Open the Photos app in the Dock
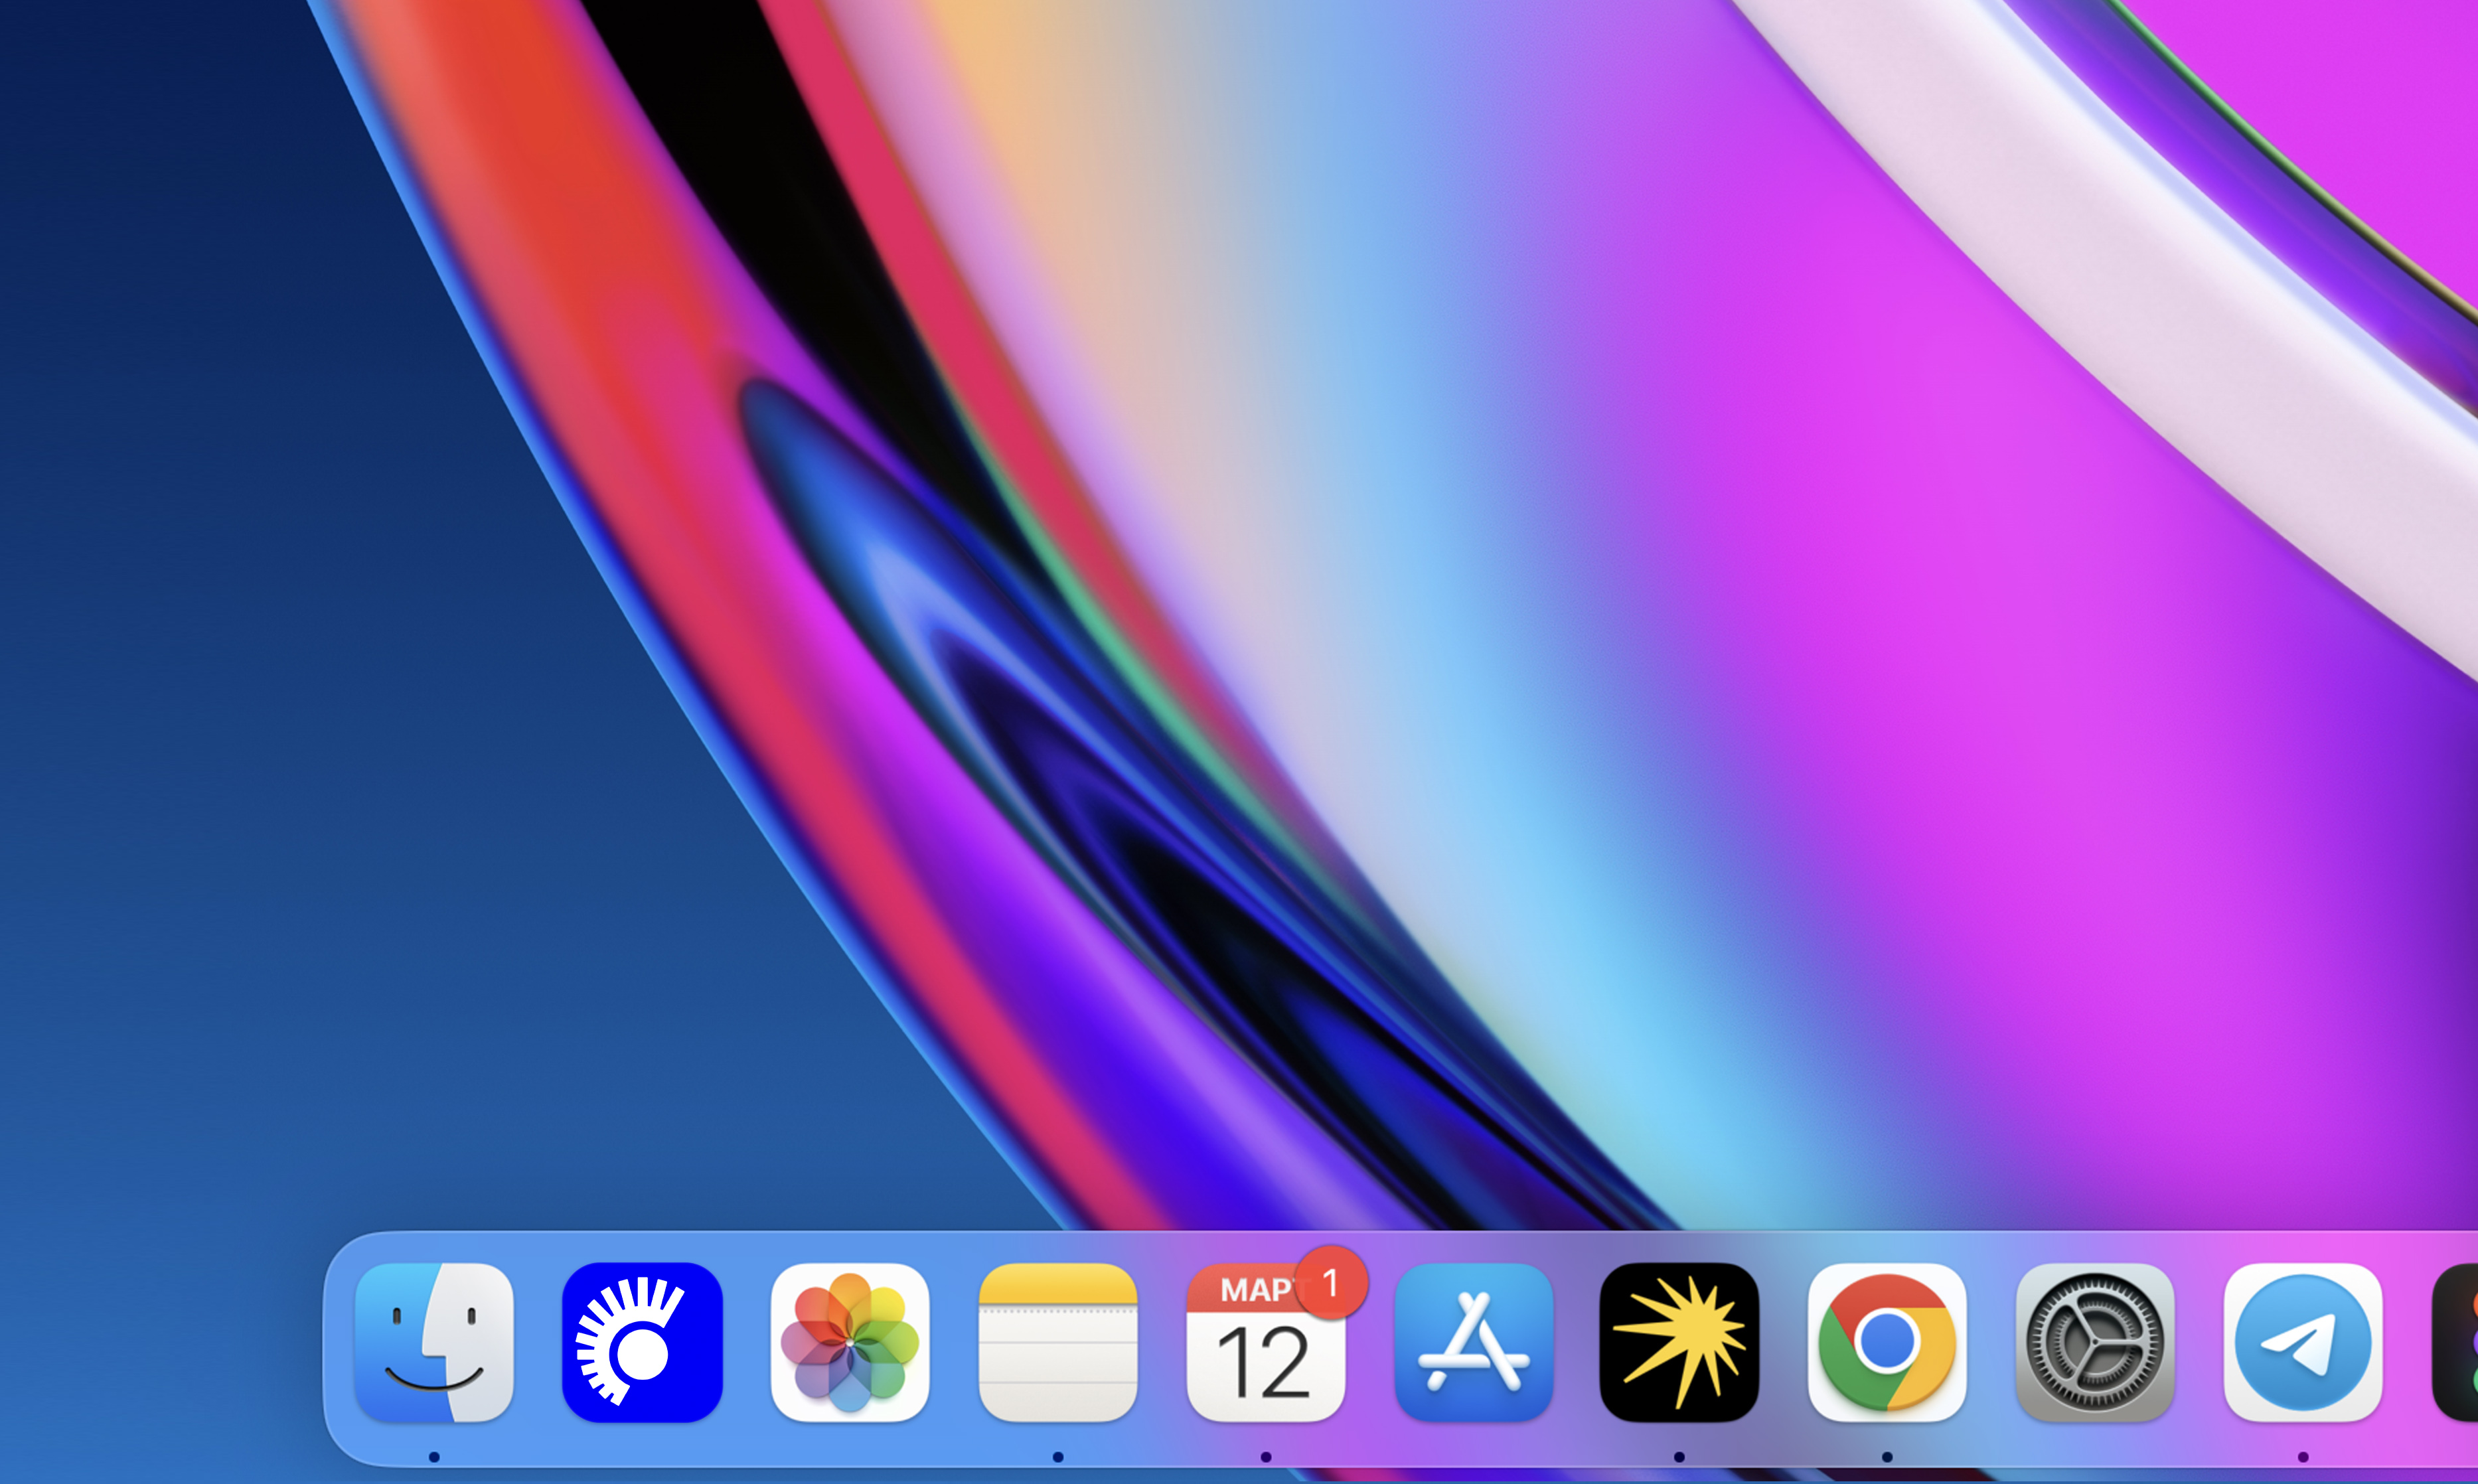Screen dimensions: 2478x1484 pyautogui.click(x=850, y=1342)
